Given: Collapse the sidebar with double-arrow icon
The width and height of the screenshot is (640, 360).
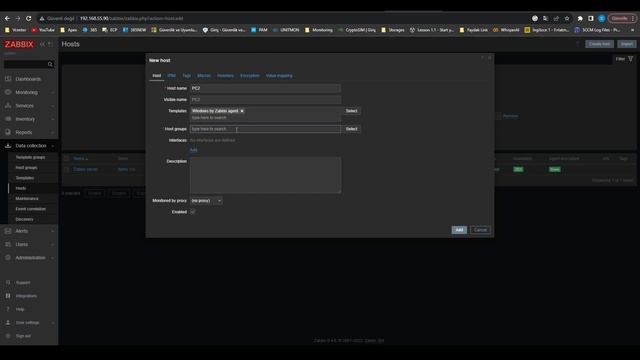Looking at the screenshot, I should click(42, 44).
